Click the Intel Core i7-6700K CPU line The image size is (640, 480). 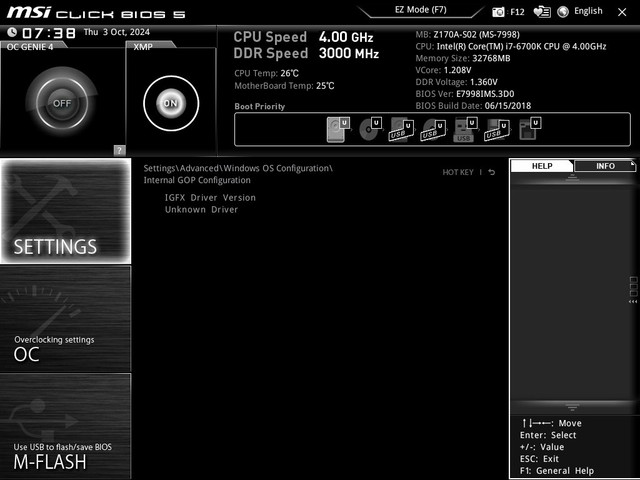pyautogui.click(x=511, y=46)
